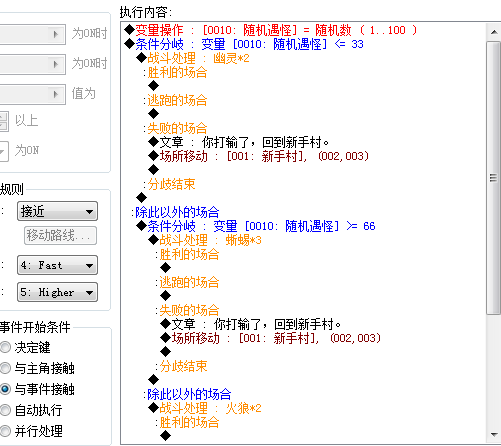Select empty command line under first 逃跑的场合
Screen dimensions: 501x446
point(154,114)
